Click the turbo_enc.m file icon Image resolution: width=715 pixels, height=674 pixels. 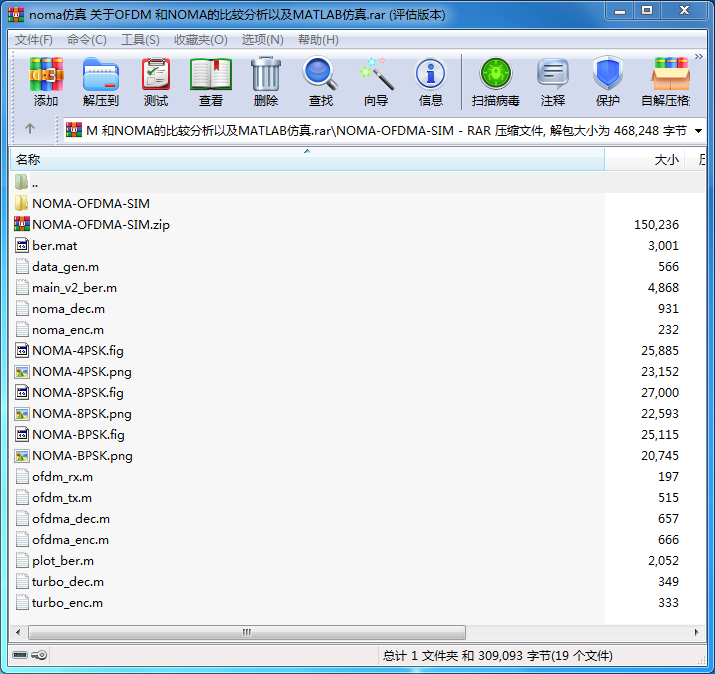22,602
